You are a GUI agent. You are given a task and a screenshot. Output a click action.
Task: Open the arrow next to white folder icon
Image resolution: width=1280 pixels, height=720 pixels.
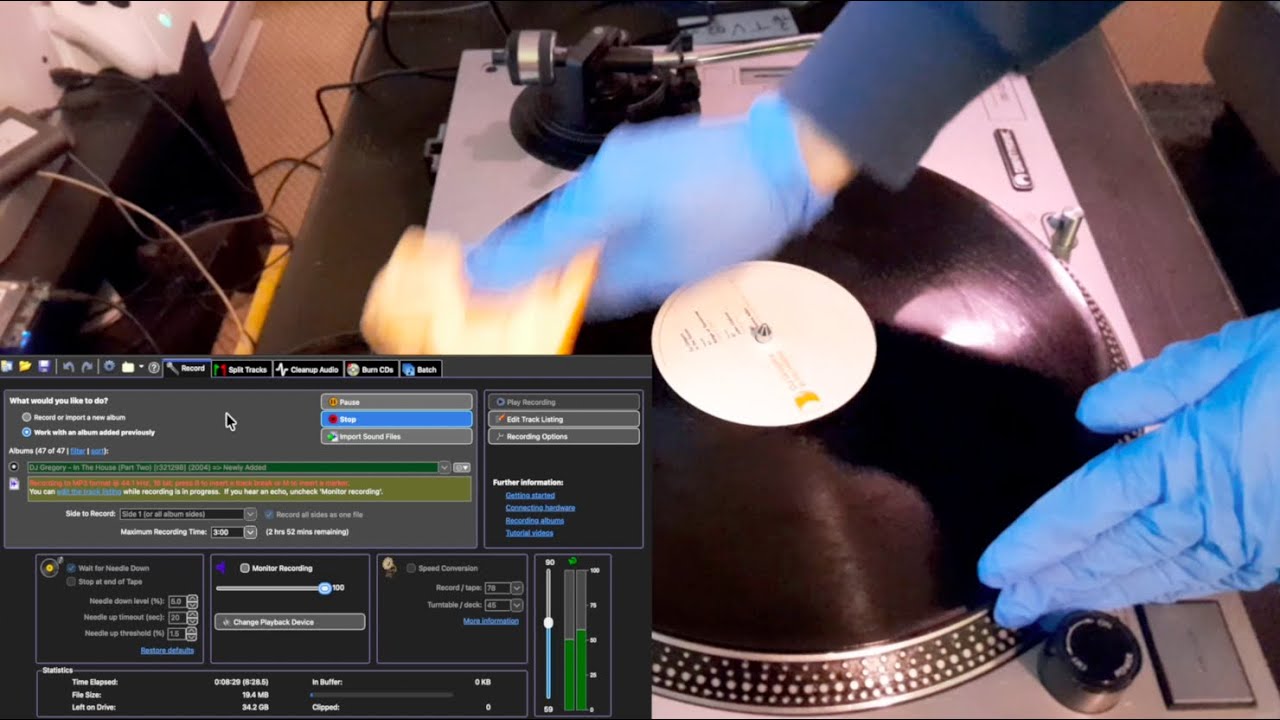point(141,368)
